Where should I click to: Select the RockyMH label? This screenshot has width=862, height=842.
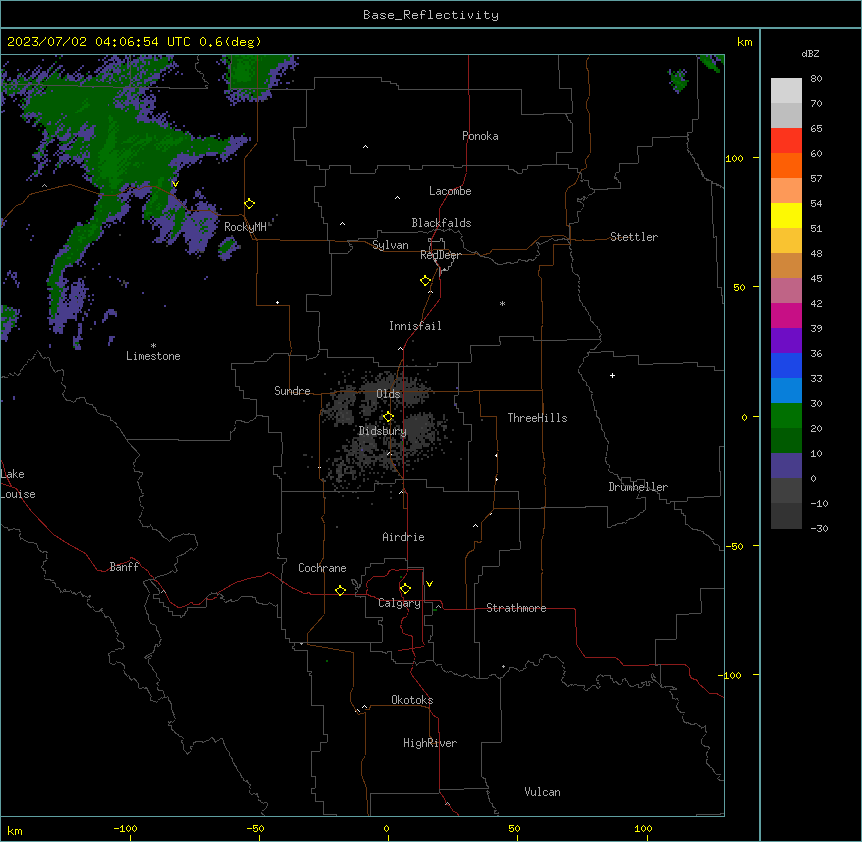[x=245, y=227]
